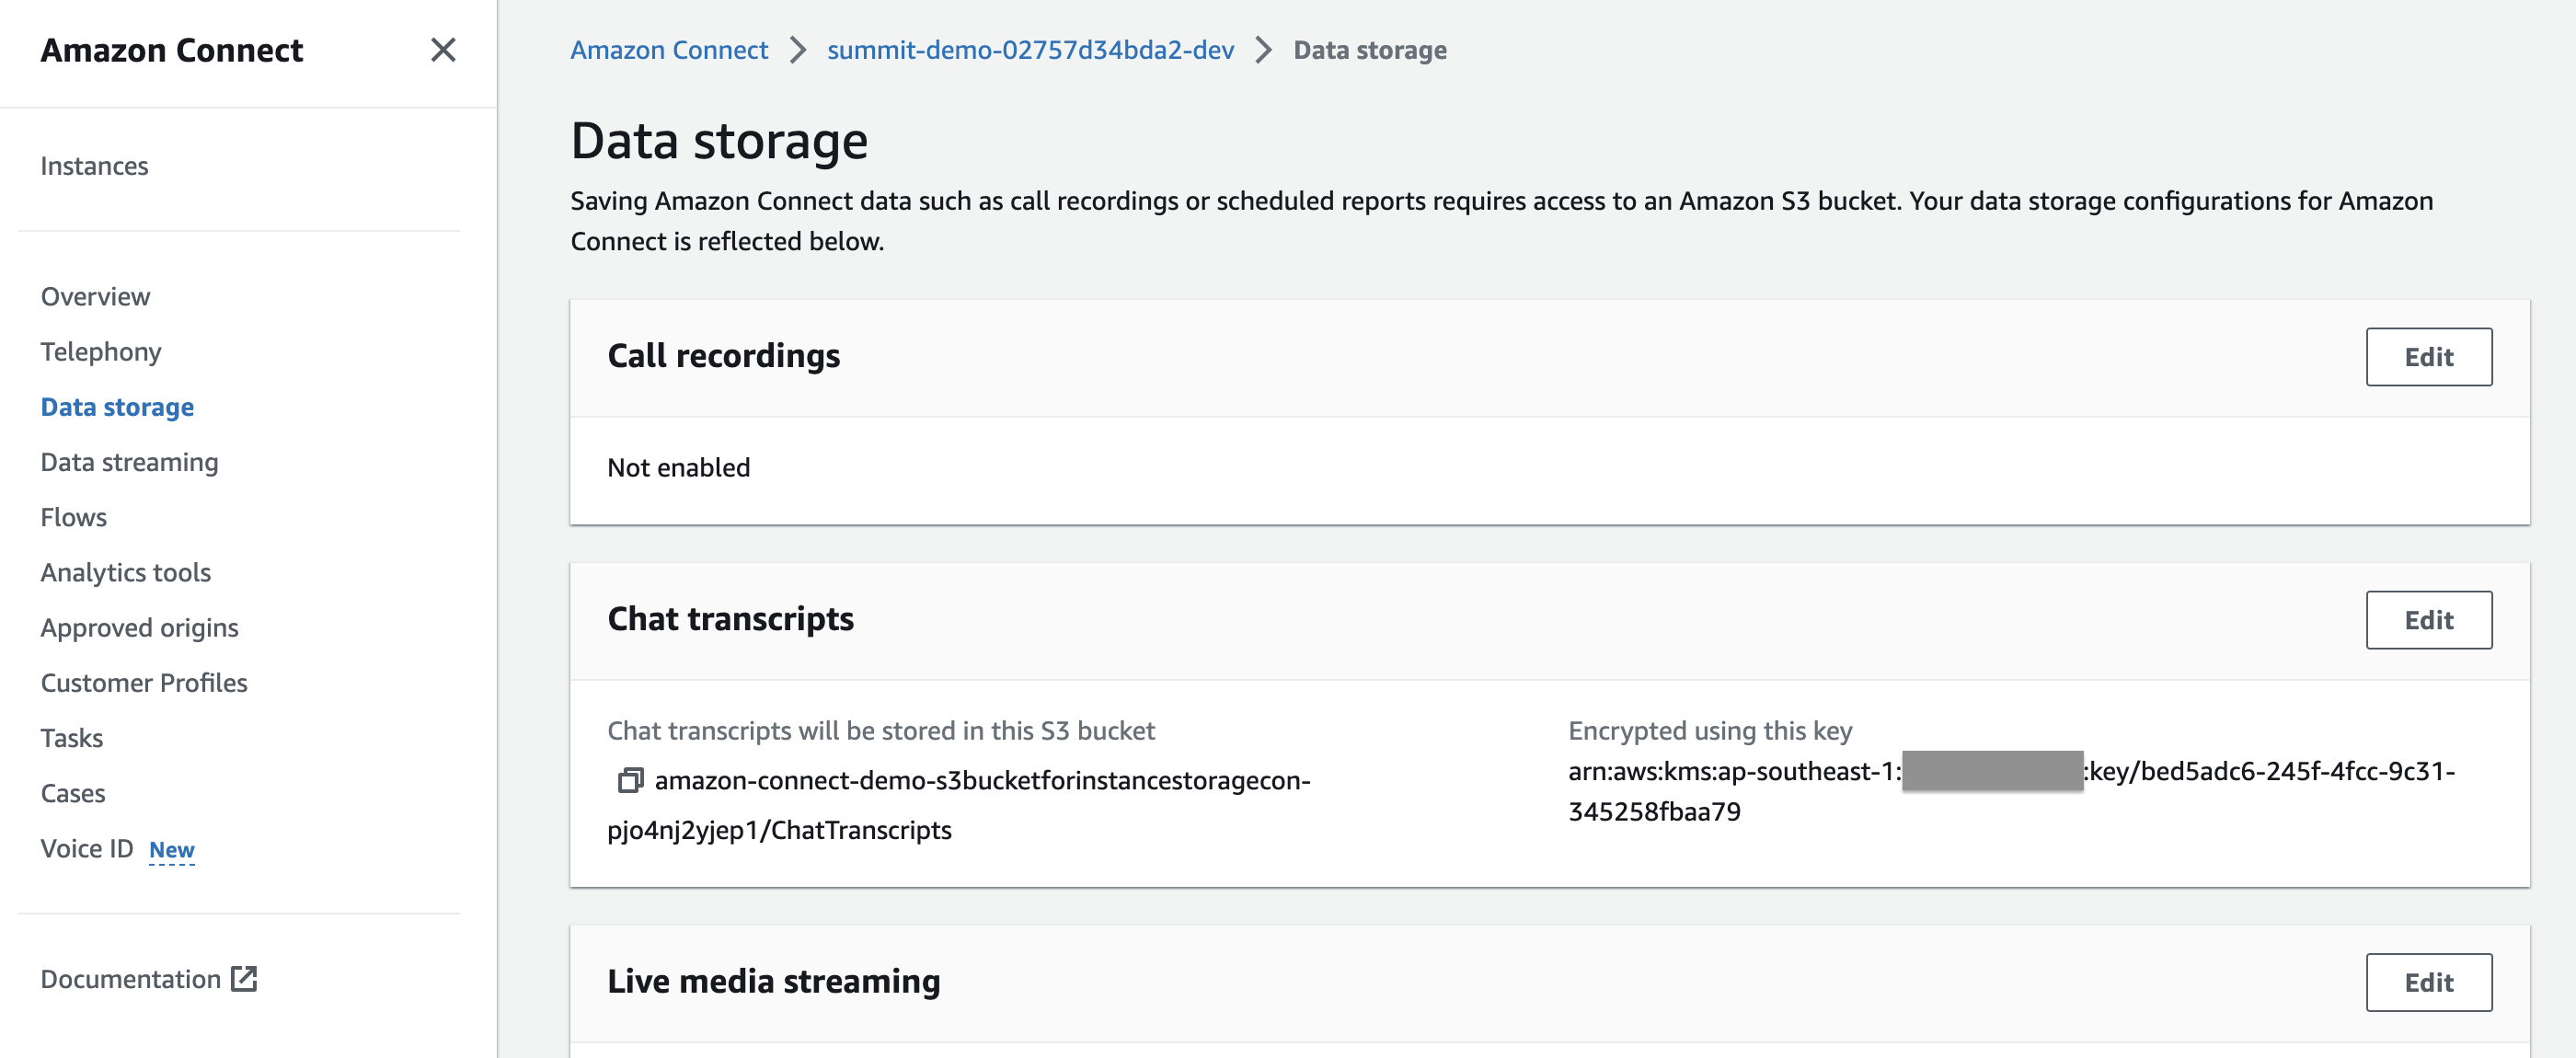Open Analytics tools page
The width and height of the screenshot is (2576, 1058).
pyautogui.click(x=126, y=572)
